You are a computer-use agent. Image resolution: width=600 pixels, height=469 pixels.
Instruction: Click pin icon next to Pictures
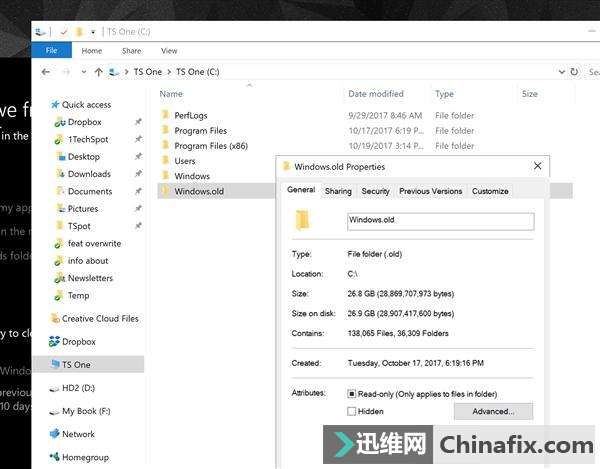point(138,208)
